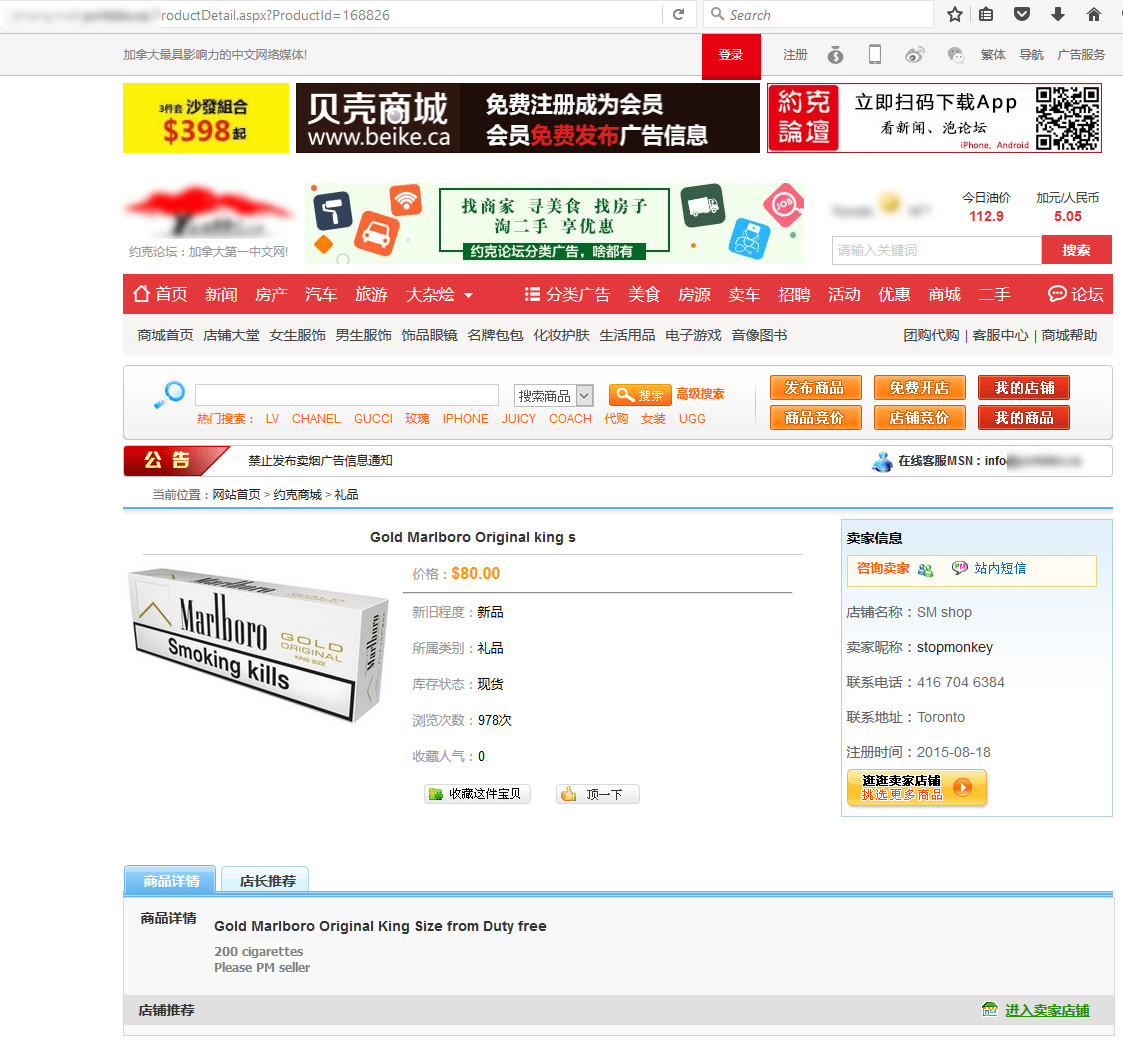Click 收藏这件宝贝 to favorite item
This screenshot has height=1045, width=1123.
click(477, 794)
